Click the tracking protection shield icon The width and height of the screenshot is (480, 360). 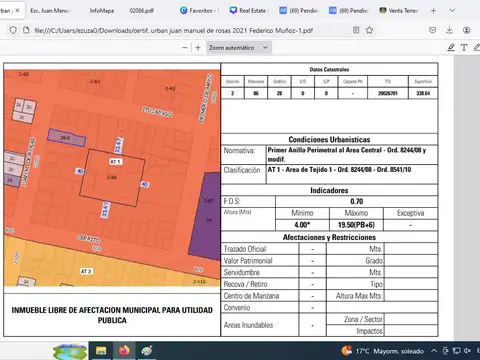click(x=13, y=30)
